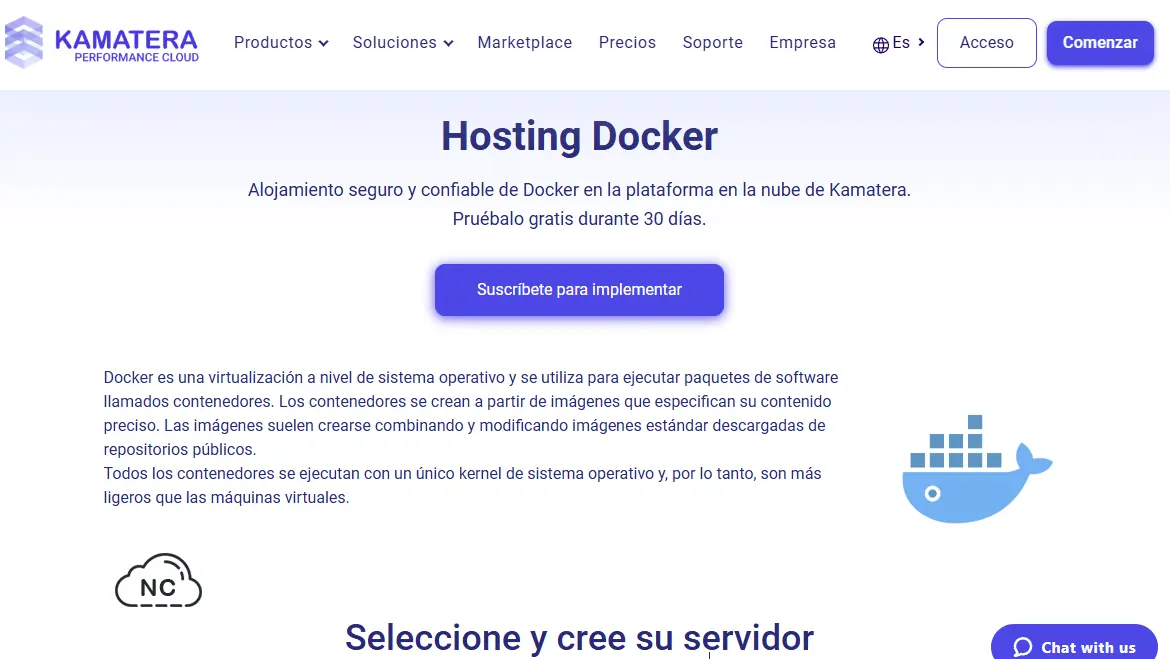Screen dimensions: 1170x659
Task: Expand the chevron arrow beside Soluciones
Action: pos(448,44)
